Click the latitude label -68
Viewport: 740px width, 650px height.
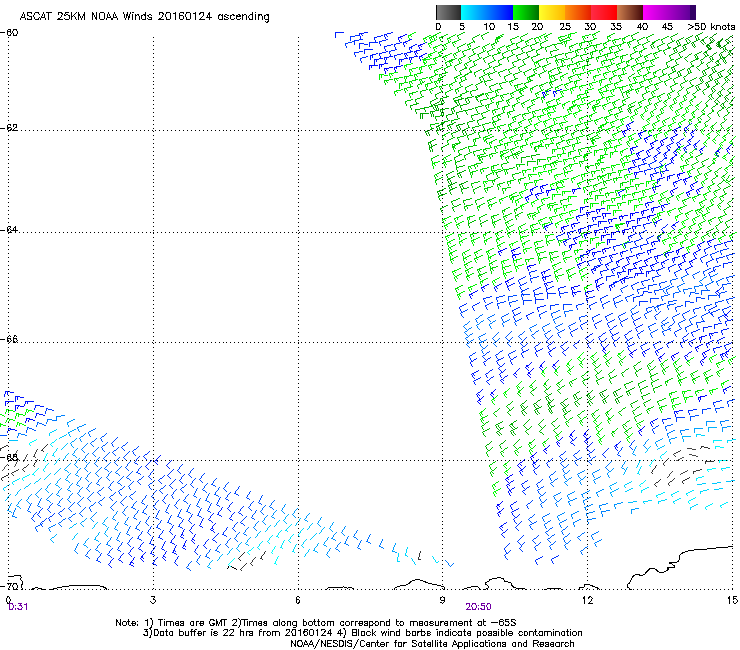click(9, 457)
